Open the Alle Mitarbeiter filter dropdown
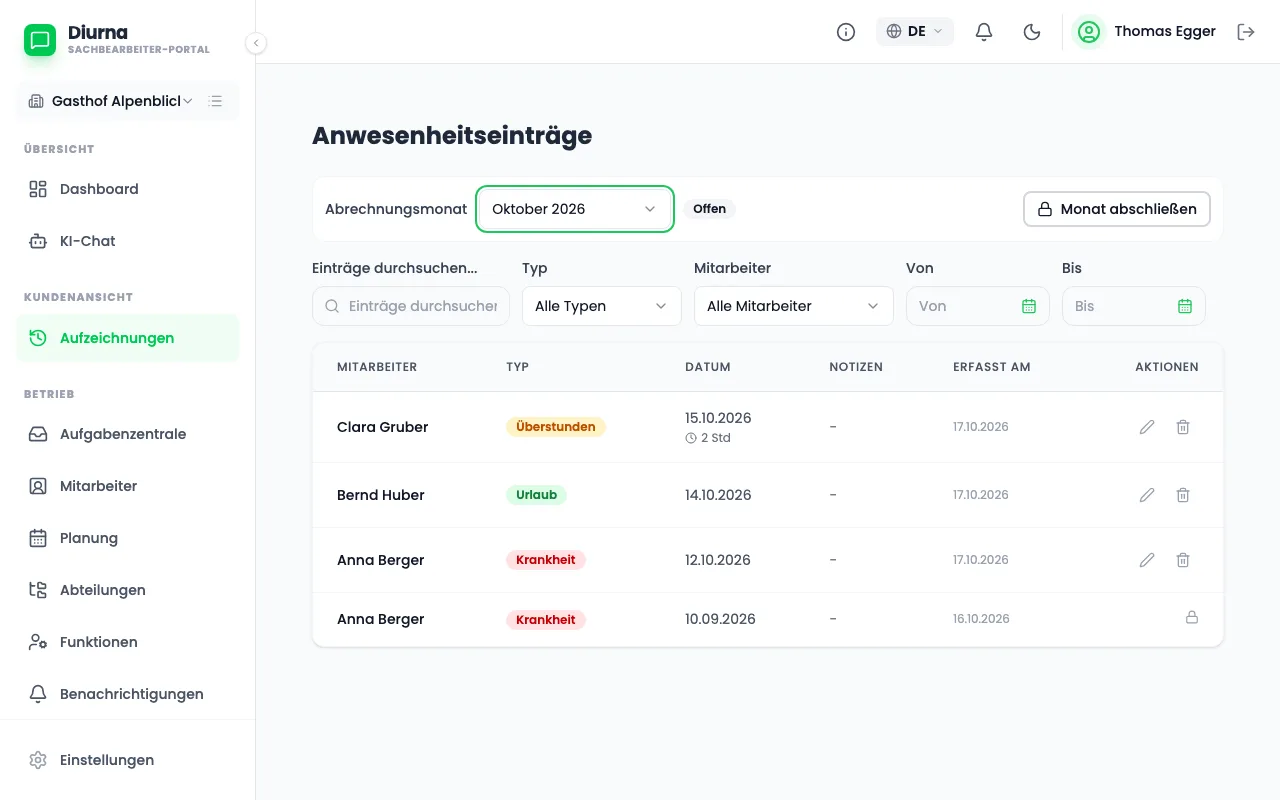The image size is (1280, 800). [x=794, y=306]
